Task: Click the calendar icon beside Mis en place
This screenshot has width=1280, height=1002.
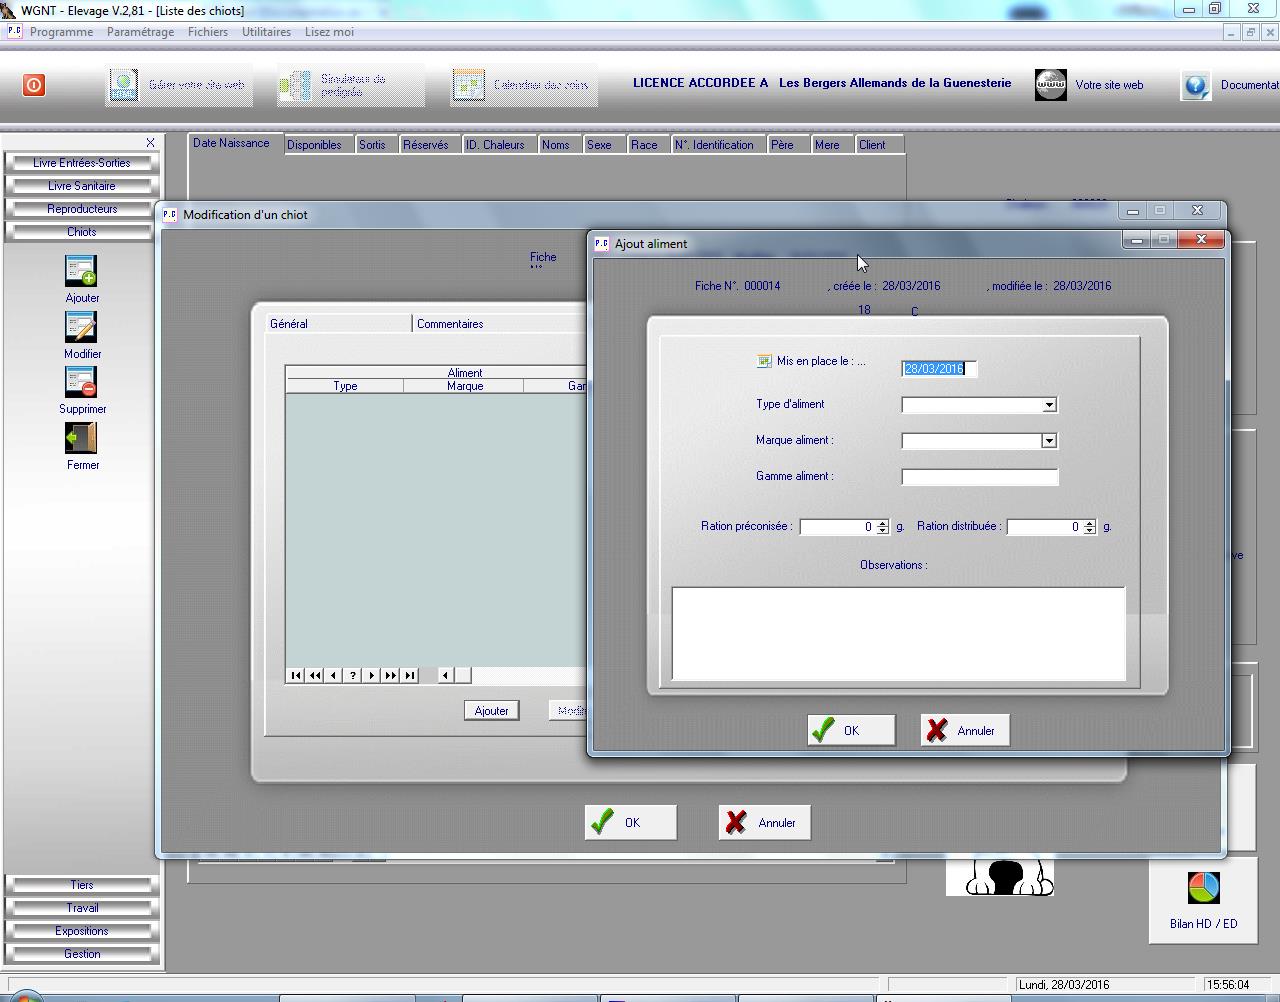Action: (764, 361)
